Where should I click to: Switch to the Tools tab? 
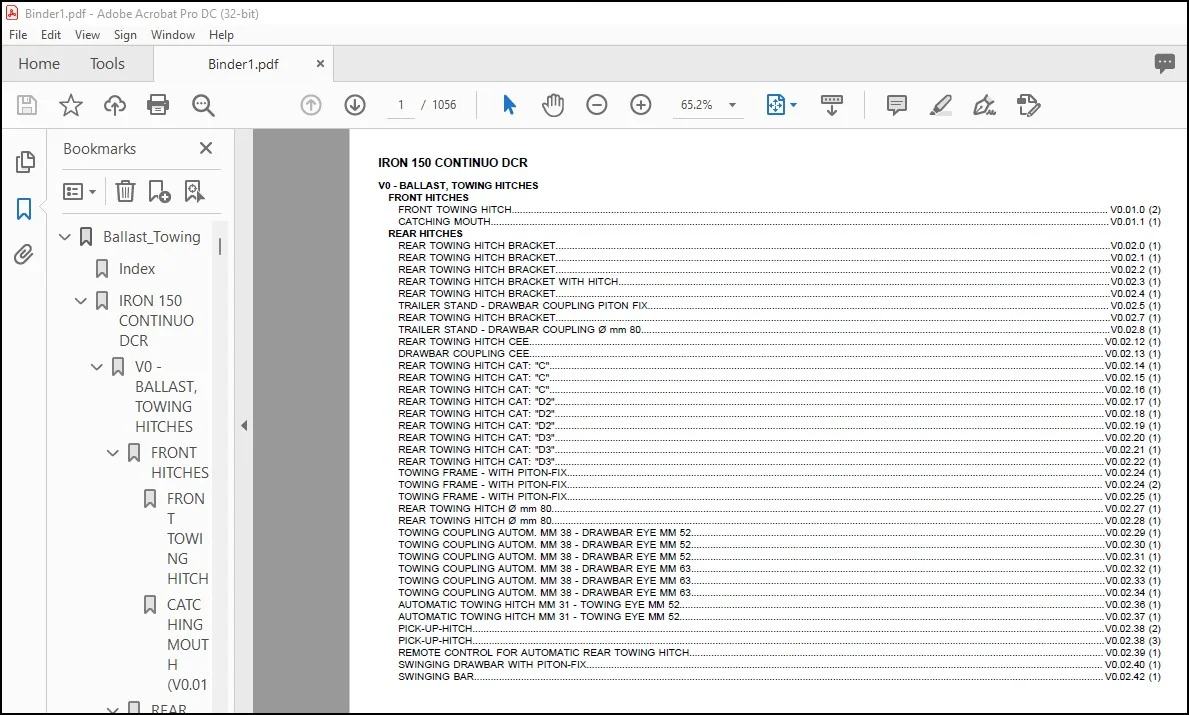[x=107, y=64]
